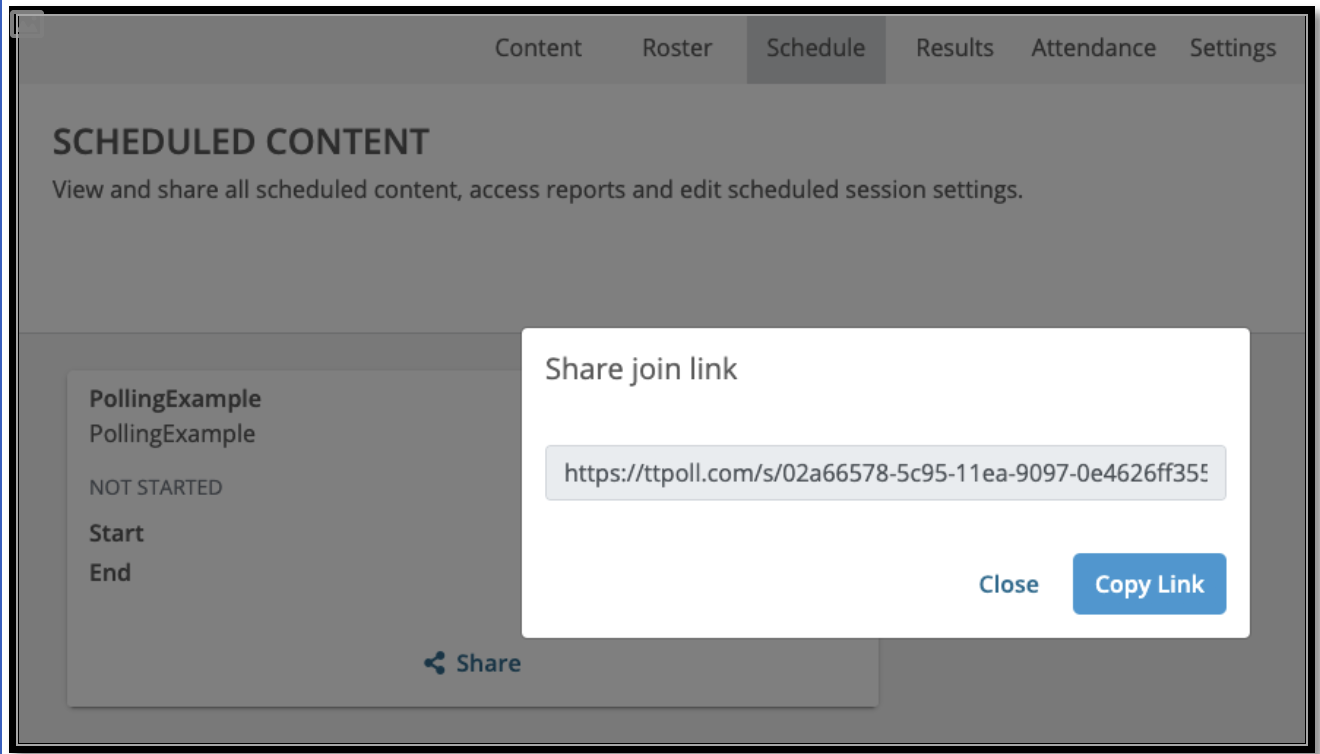Select the ttpoll.com join link field
The width and height of the screenshot is (1320, 754).
coord(885,472)
